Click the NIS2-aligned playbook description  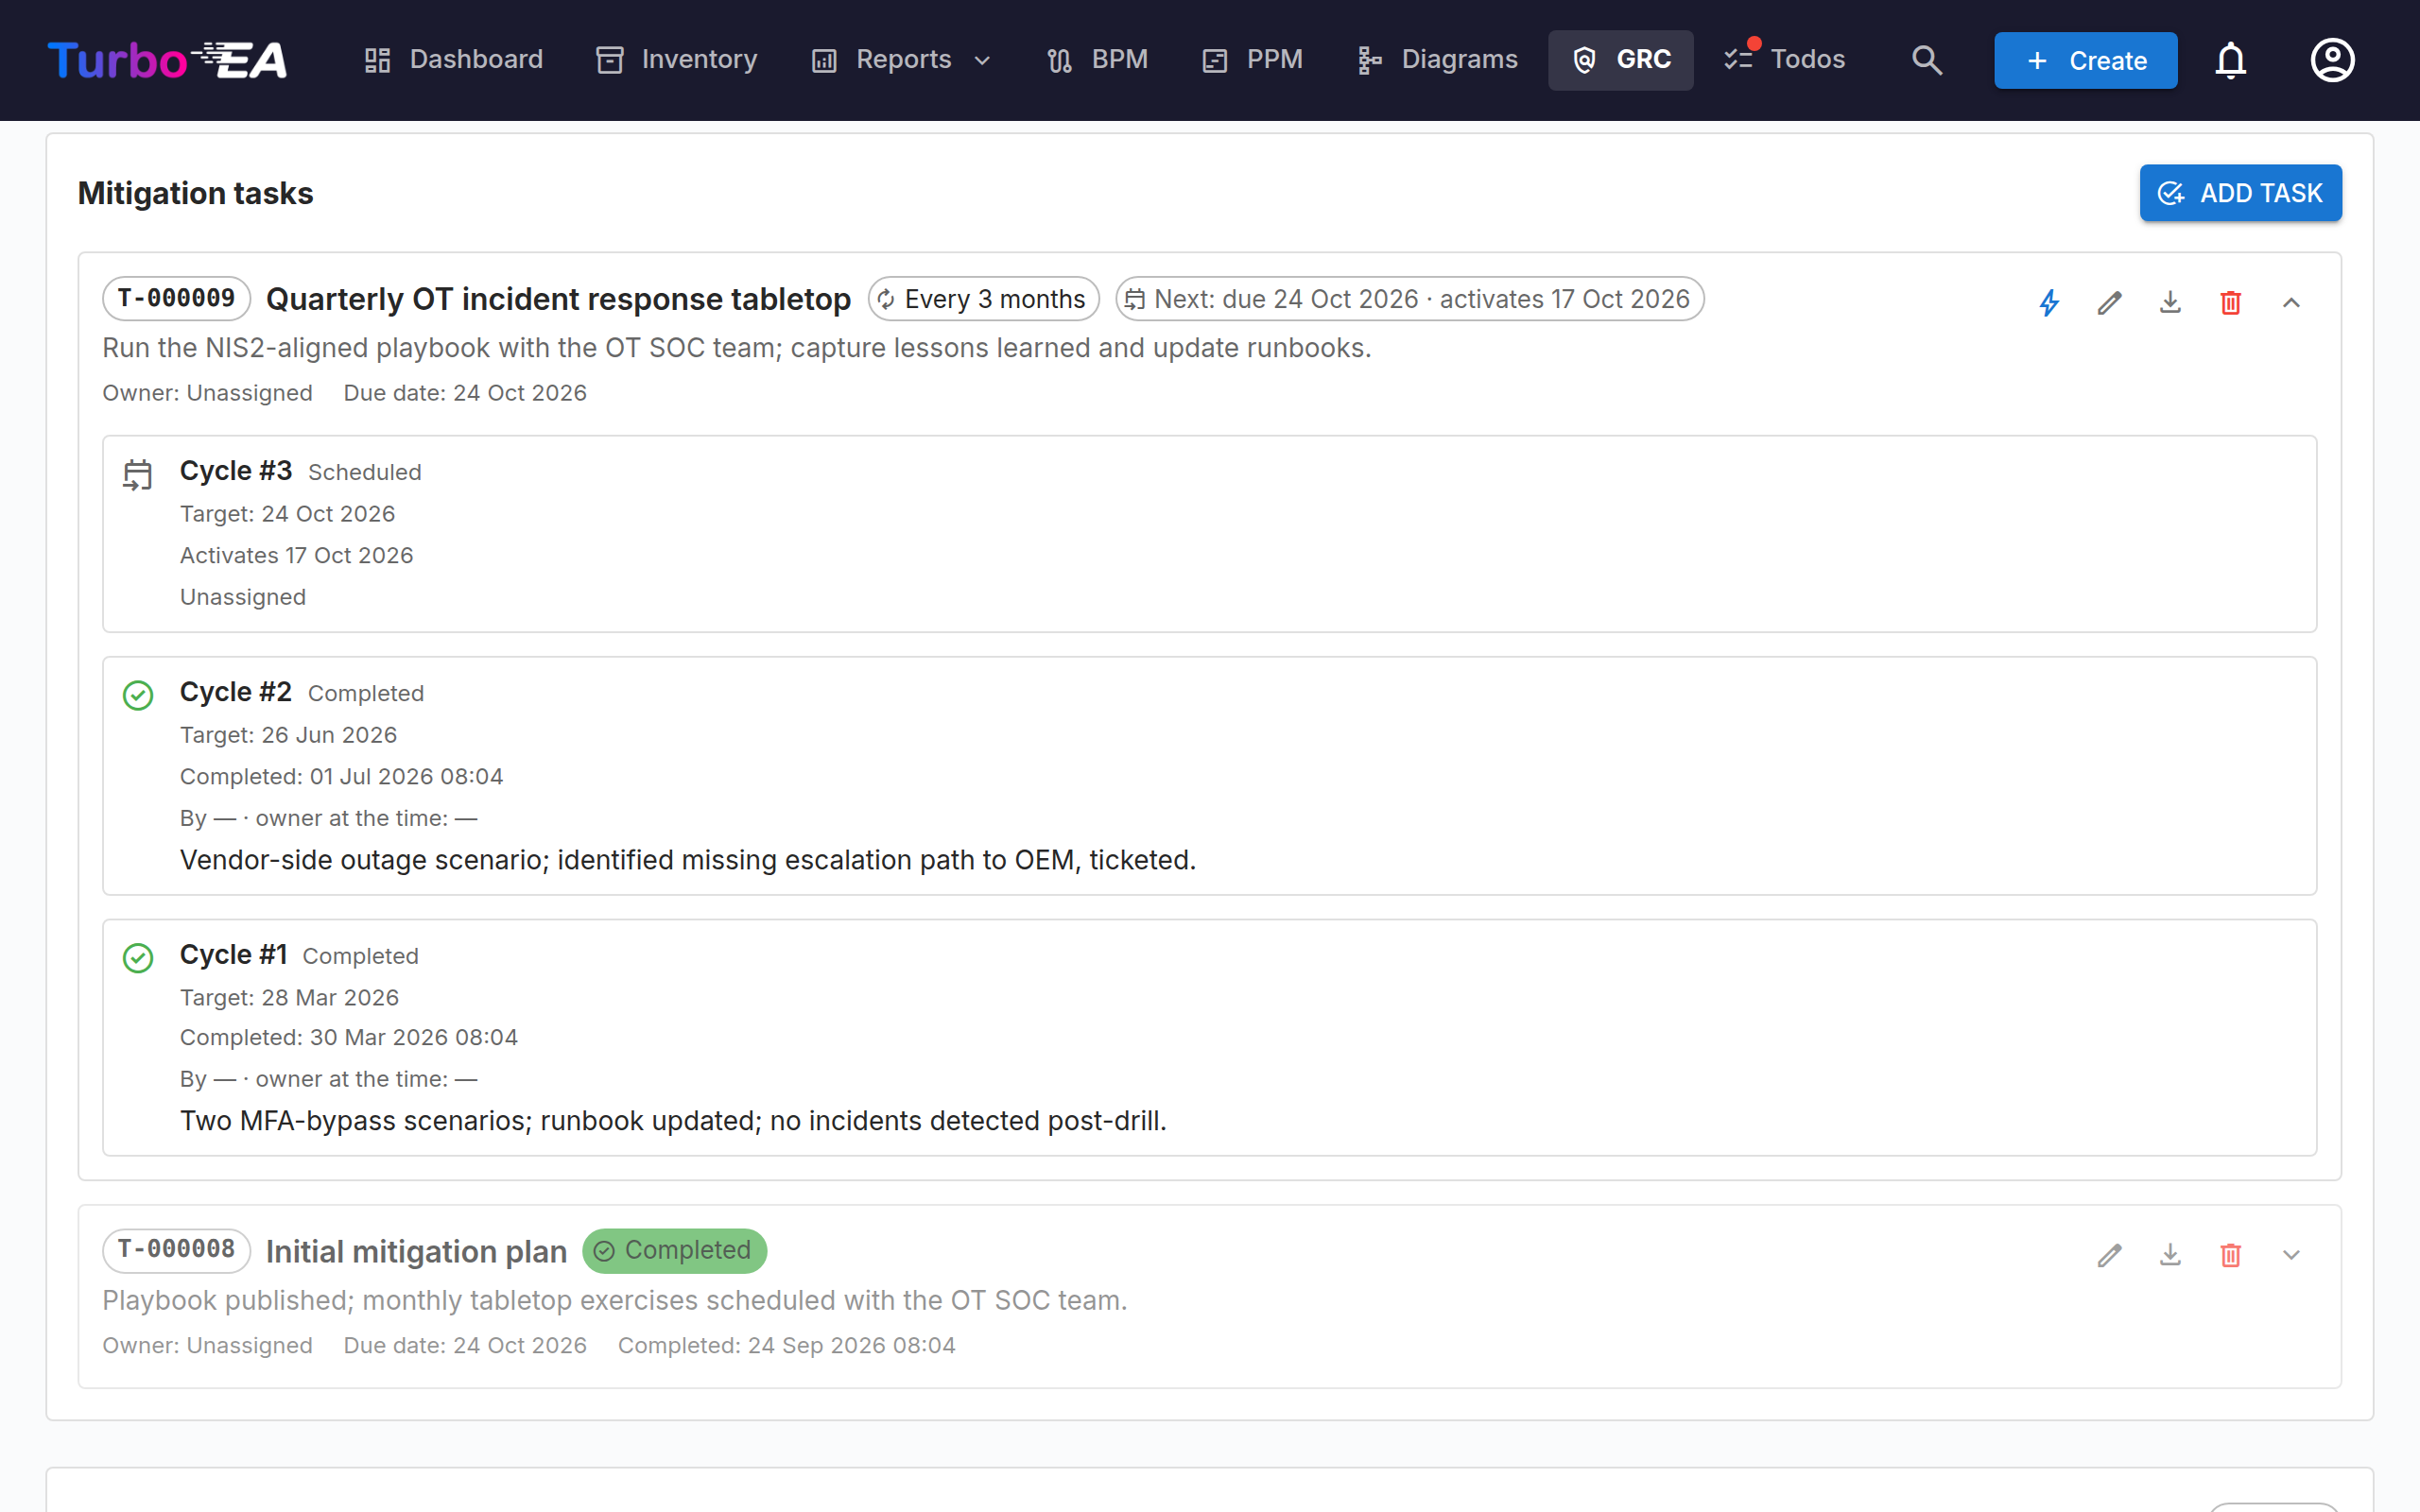click(x=736, y=348)
